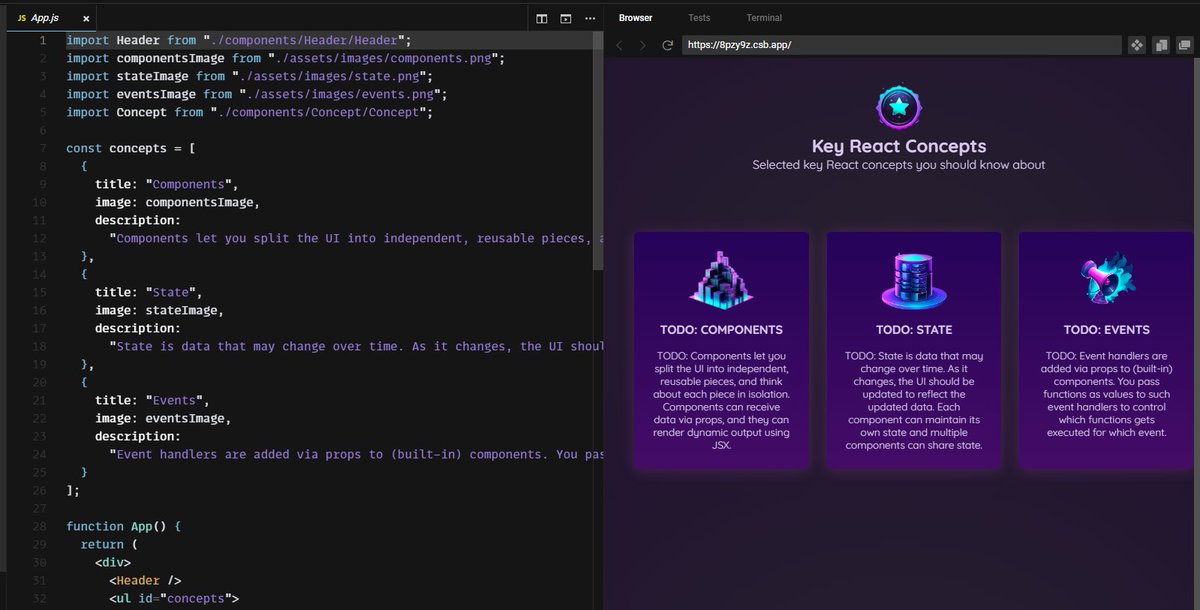
Task: Switch to the Tests tab
Action: click(699, 17)
